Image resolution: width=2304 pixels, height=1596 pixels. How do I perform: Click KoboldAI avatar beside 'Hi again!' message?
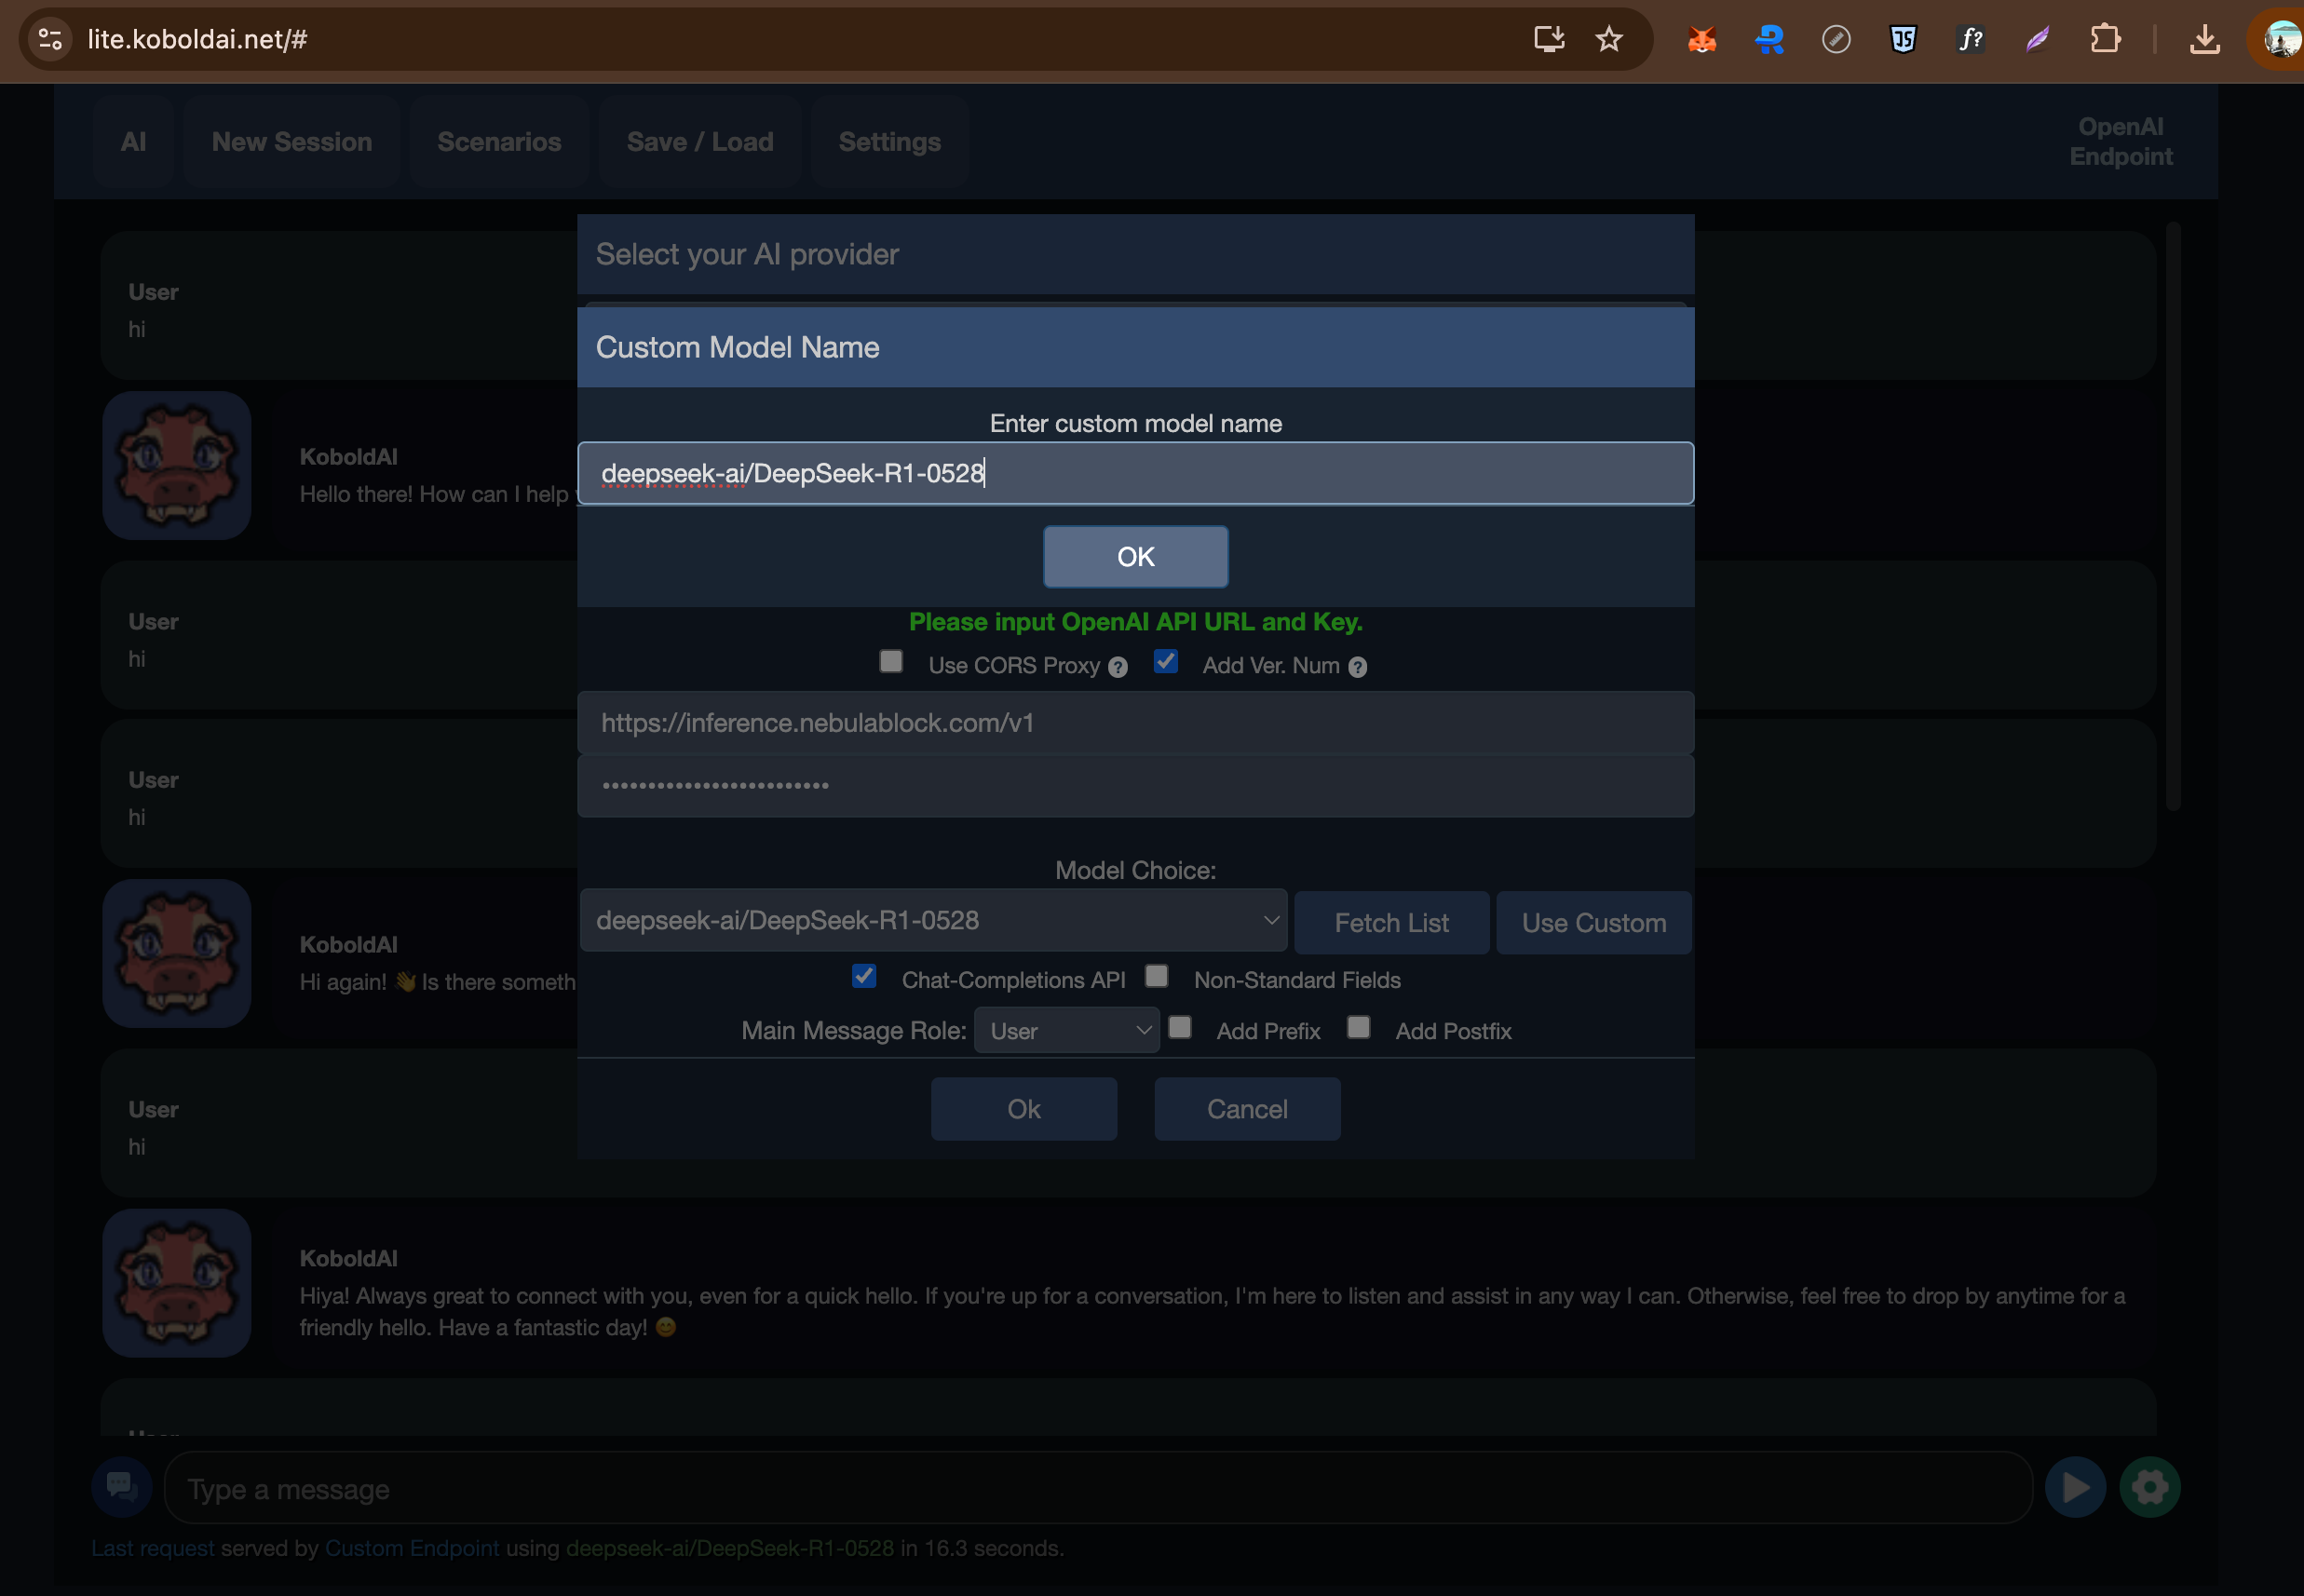[x=177, y=953]
